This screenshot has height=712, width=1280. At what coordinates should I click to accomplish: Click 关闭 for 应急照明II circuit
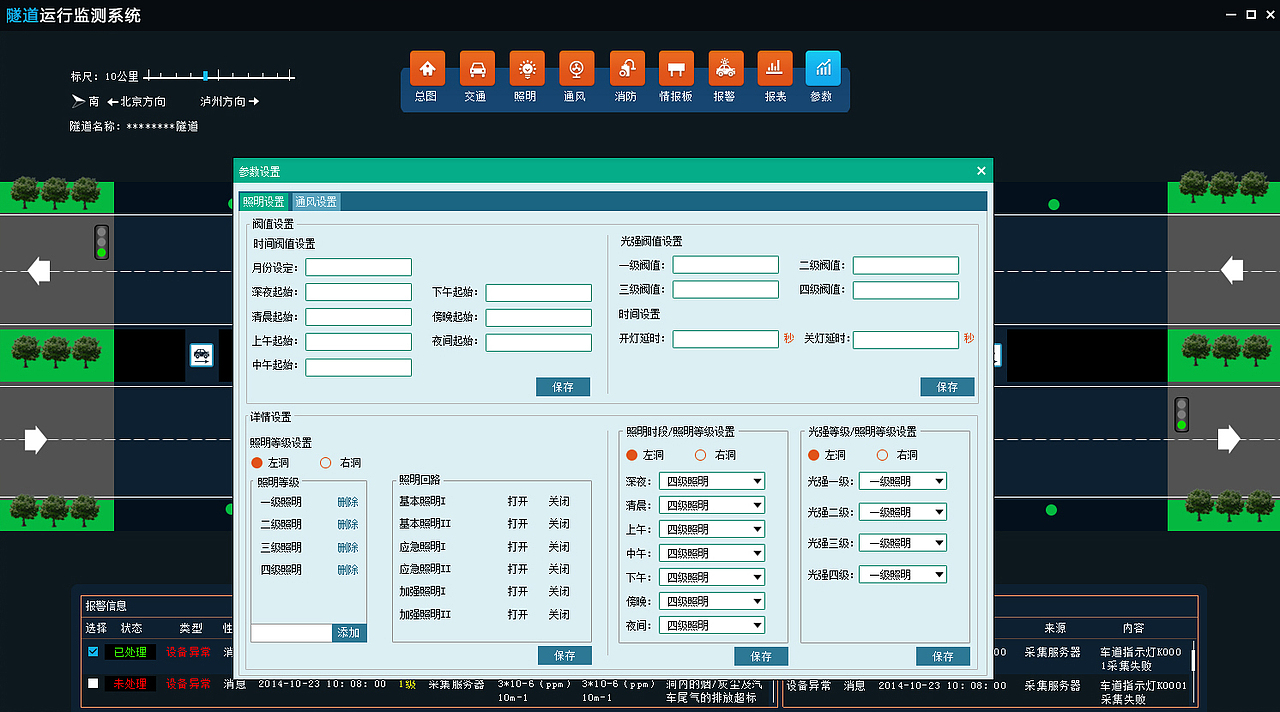coord(559,569)
